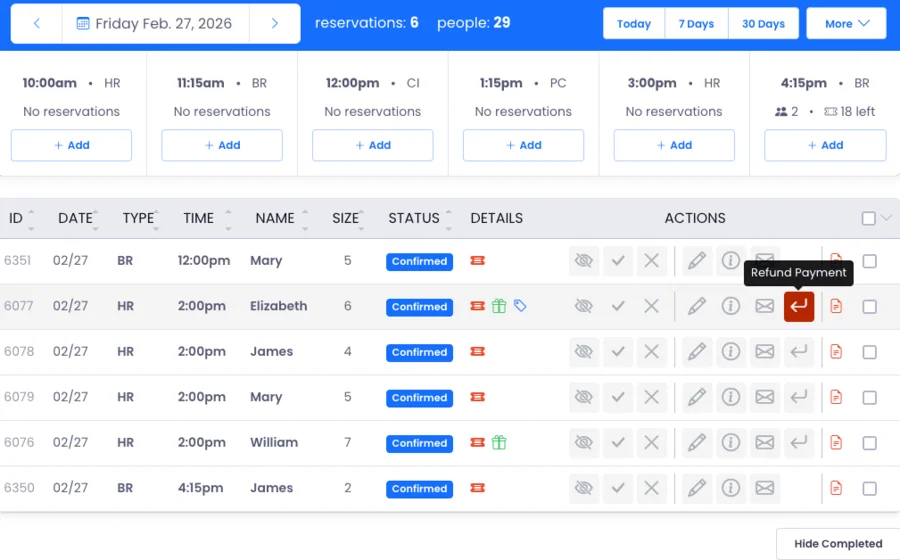Viewport: 900px width, 560px height.
Task: Add reservation to 12:00pm CI slot
Action: (373, 145)
